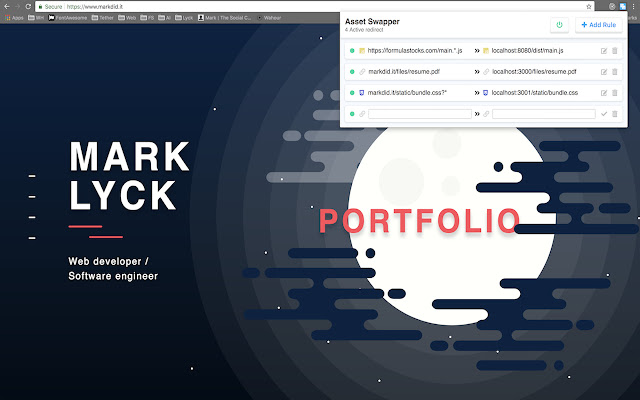Toggle the green status dot for formulastocks rule
The width and height of the screenshot is (640, 400).
click(352, 51)
